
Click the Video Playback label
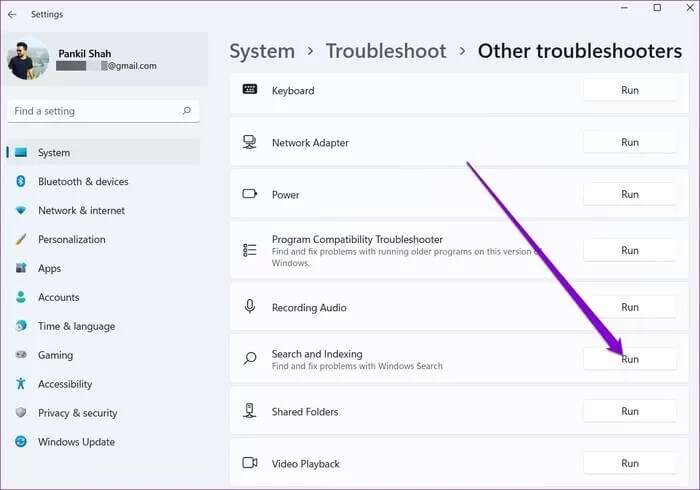tap(306, 464)
